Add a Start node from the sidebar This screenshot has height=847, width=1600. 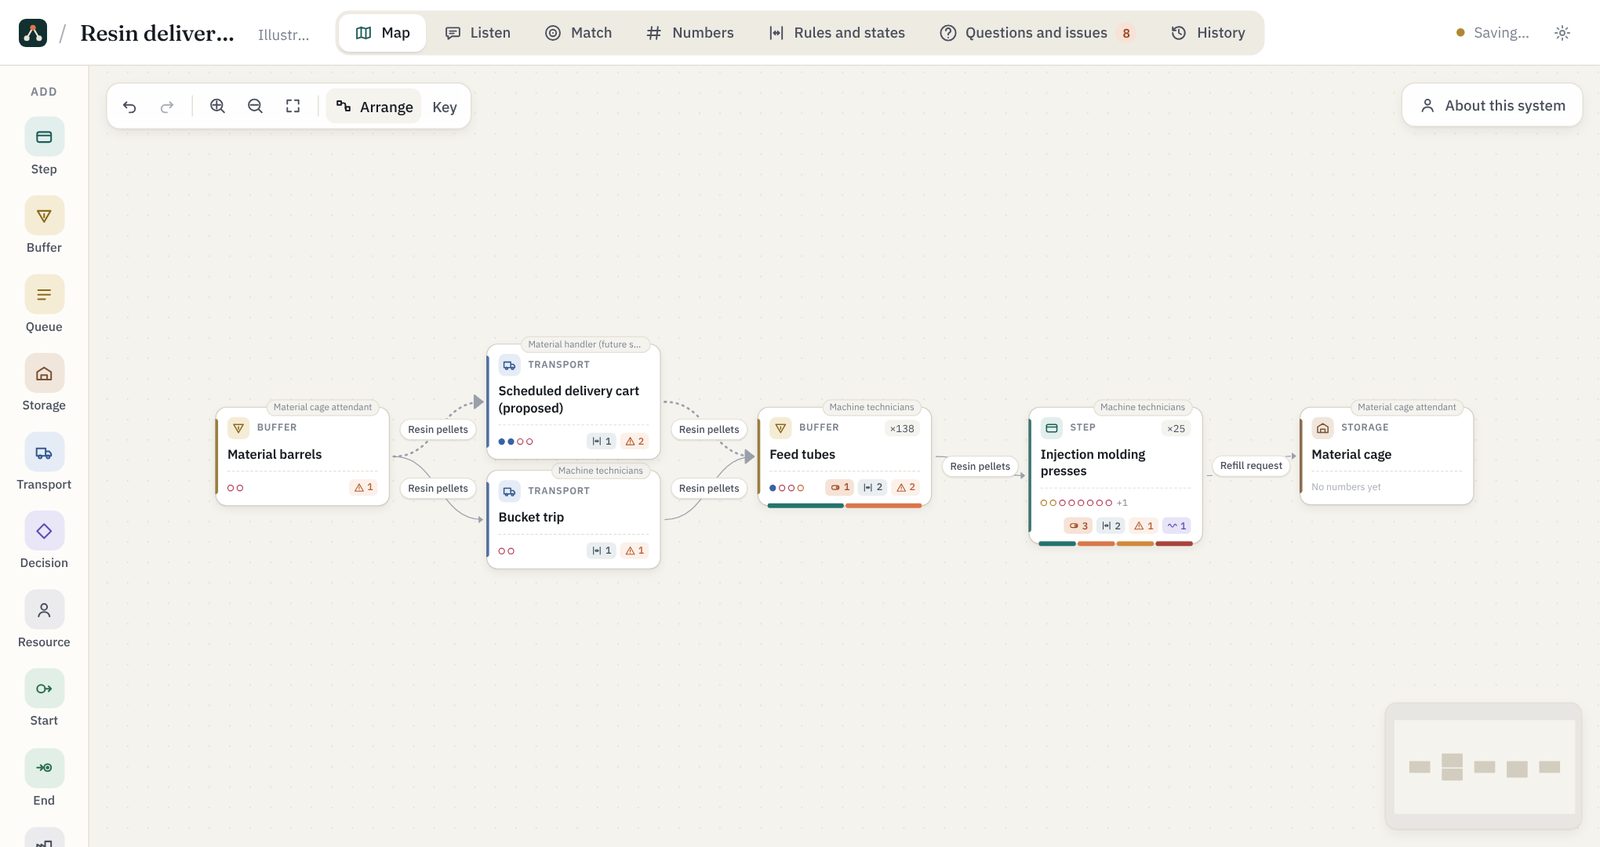(44, 698)
